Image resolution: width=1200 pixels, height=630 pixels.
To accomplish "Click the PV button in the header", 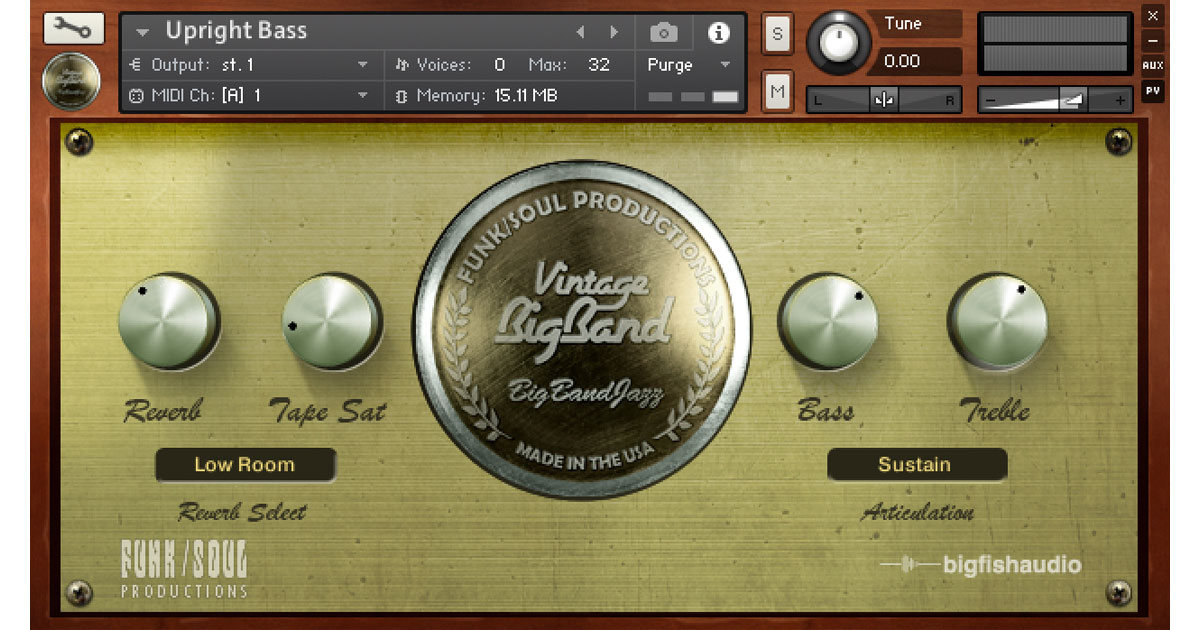I will pos(1153,91).
